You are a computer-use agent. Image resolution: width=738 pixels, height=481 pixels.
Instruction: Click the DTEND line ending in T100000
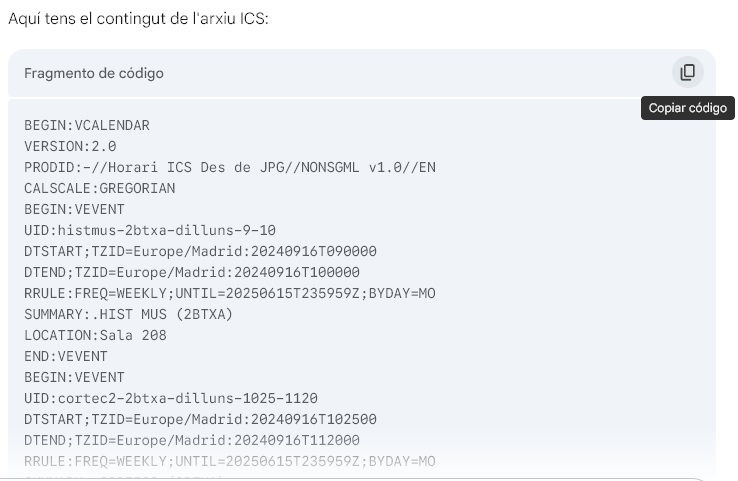click(x=192, y=272)
